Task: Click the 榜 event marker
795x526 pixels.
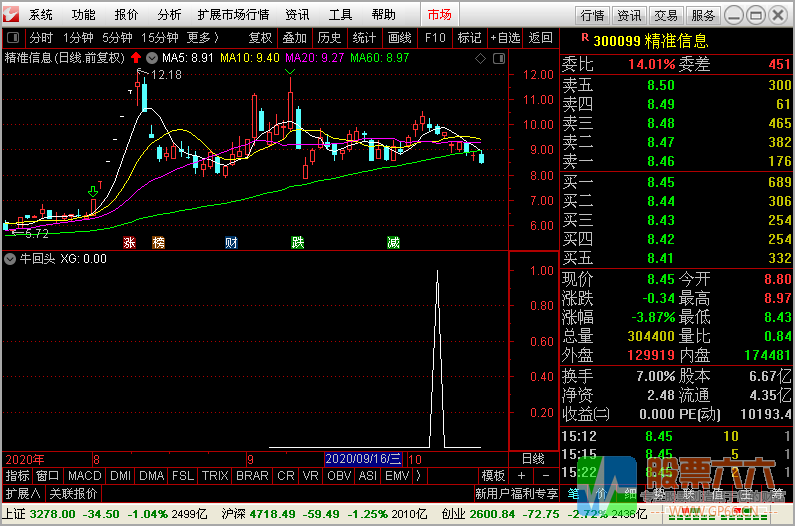Action: click(x=159, y=242)
